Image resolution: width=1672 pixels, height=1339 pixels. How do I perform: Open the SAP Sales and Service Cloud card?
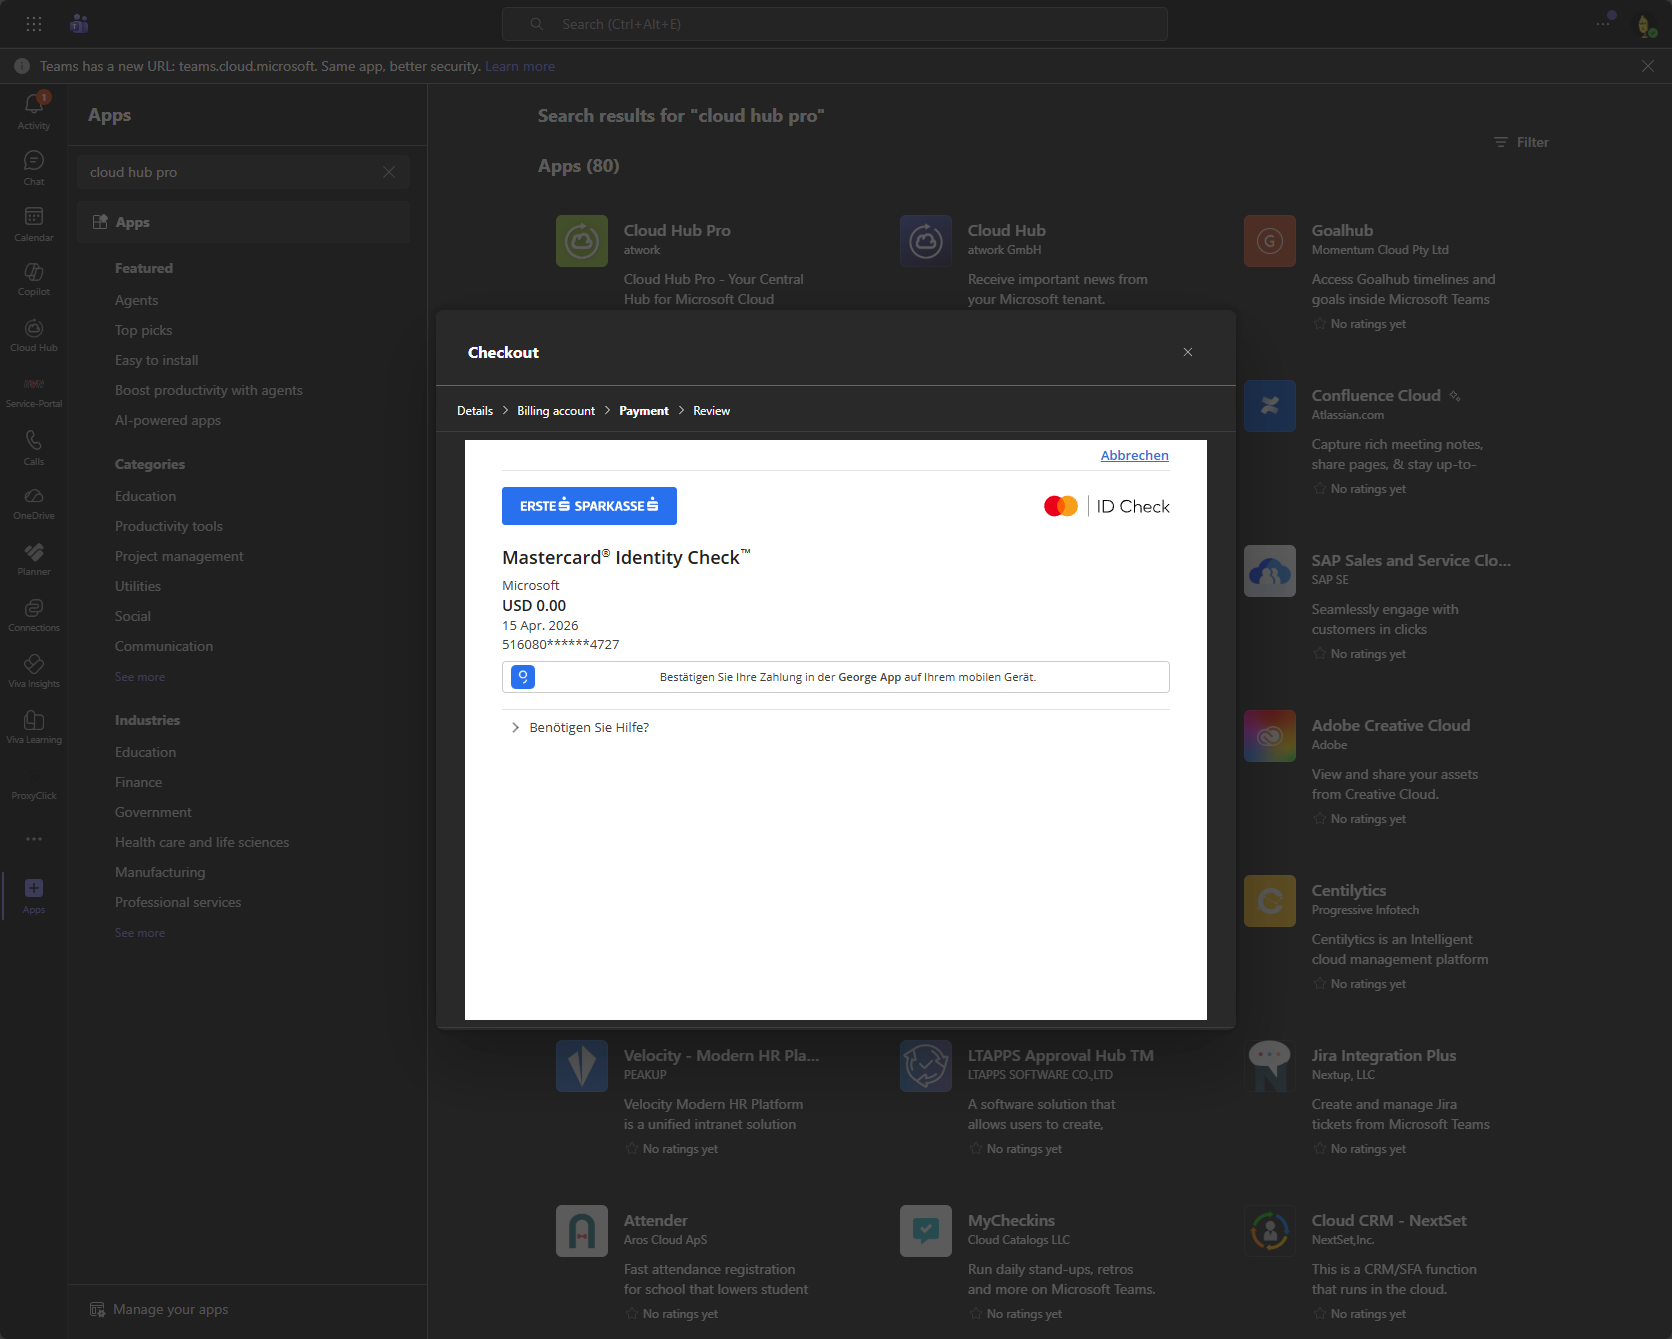point(1383,604)
